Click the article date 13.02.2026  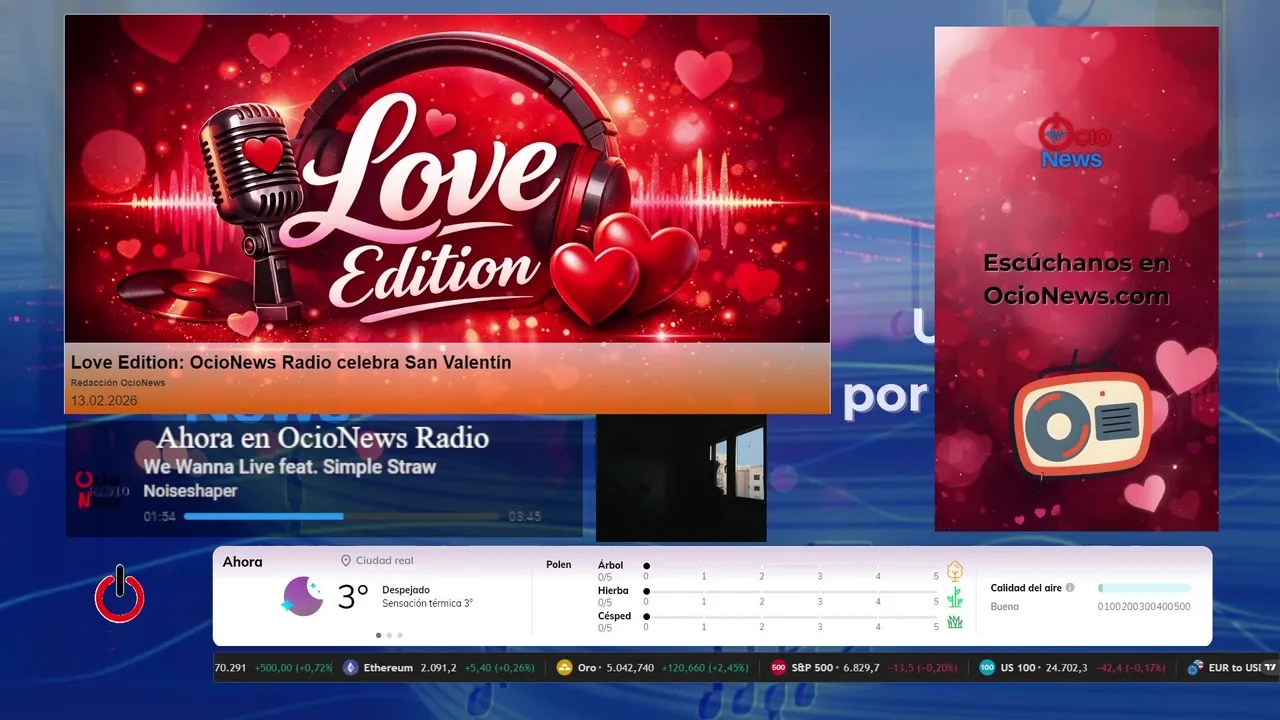point(104,400)
